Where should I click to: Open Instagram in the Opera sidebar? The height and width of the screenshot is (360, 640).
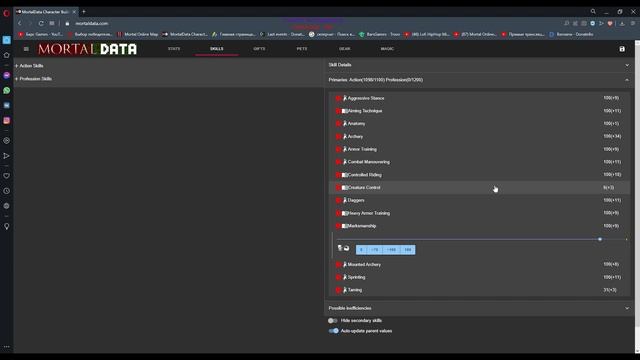[x=7, y=120]
